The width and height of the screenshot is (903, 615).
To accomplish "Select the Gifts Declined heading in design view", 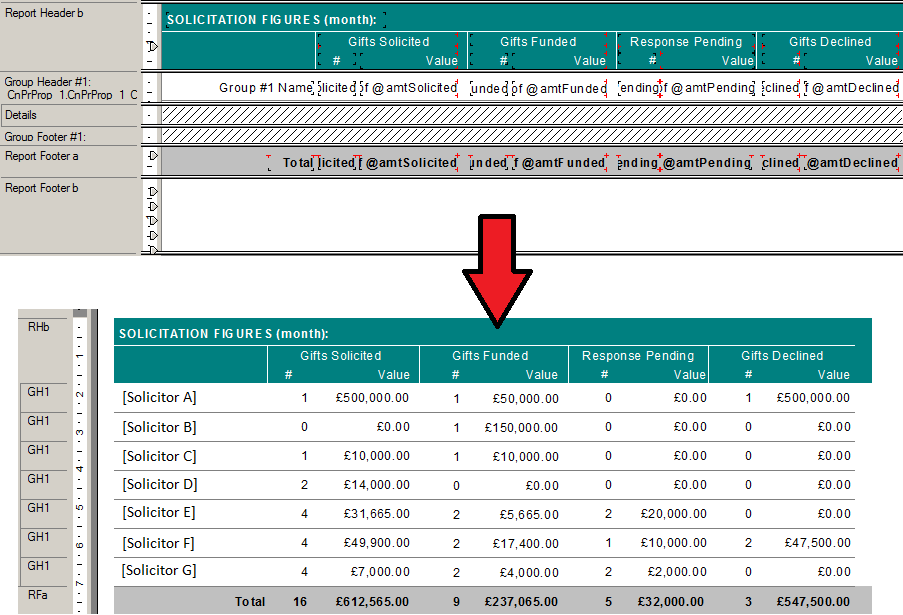I will pos(830,41).
